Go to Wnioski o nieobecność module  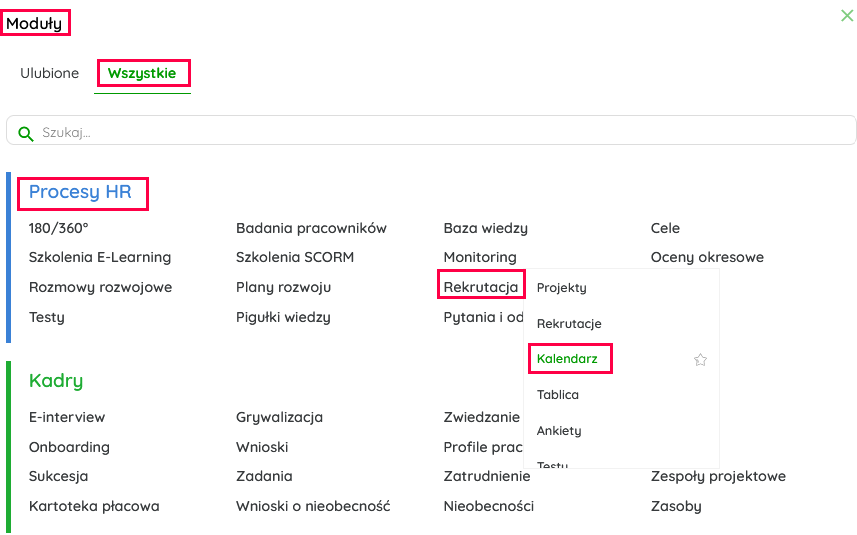pos(313,506)
